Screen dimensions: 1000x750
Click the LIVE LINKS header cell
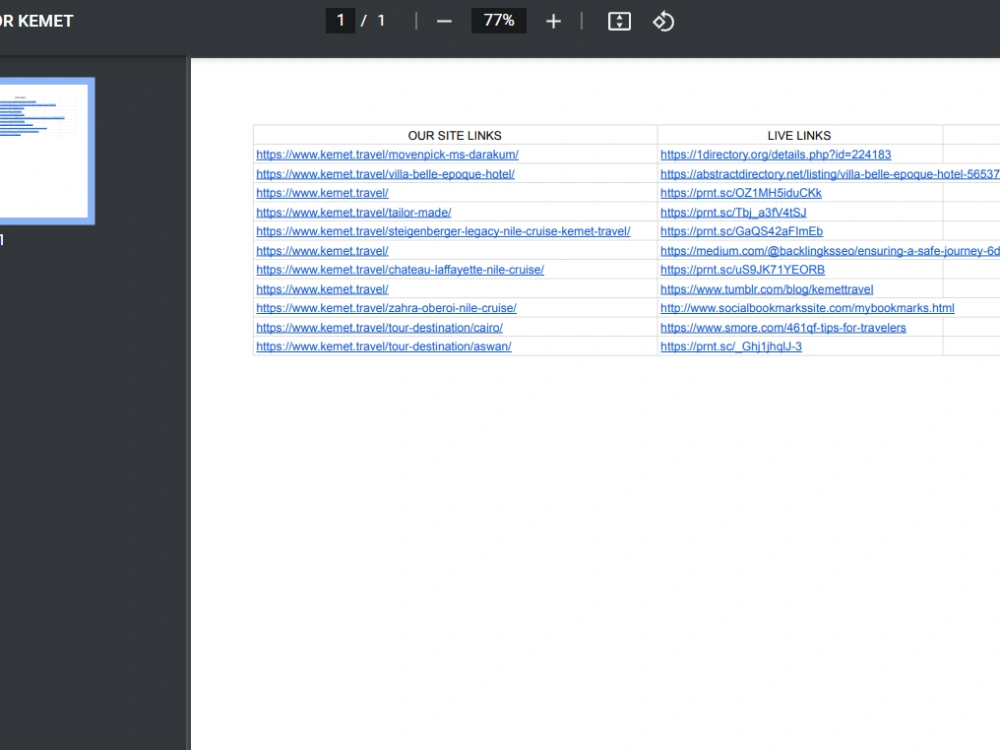[799, 135]
